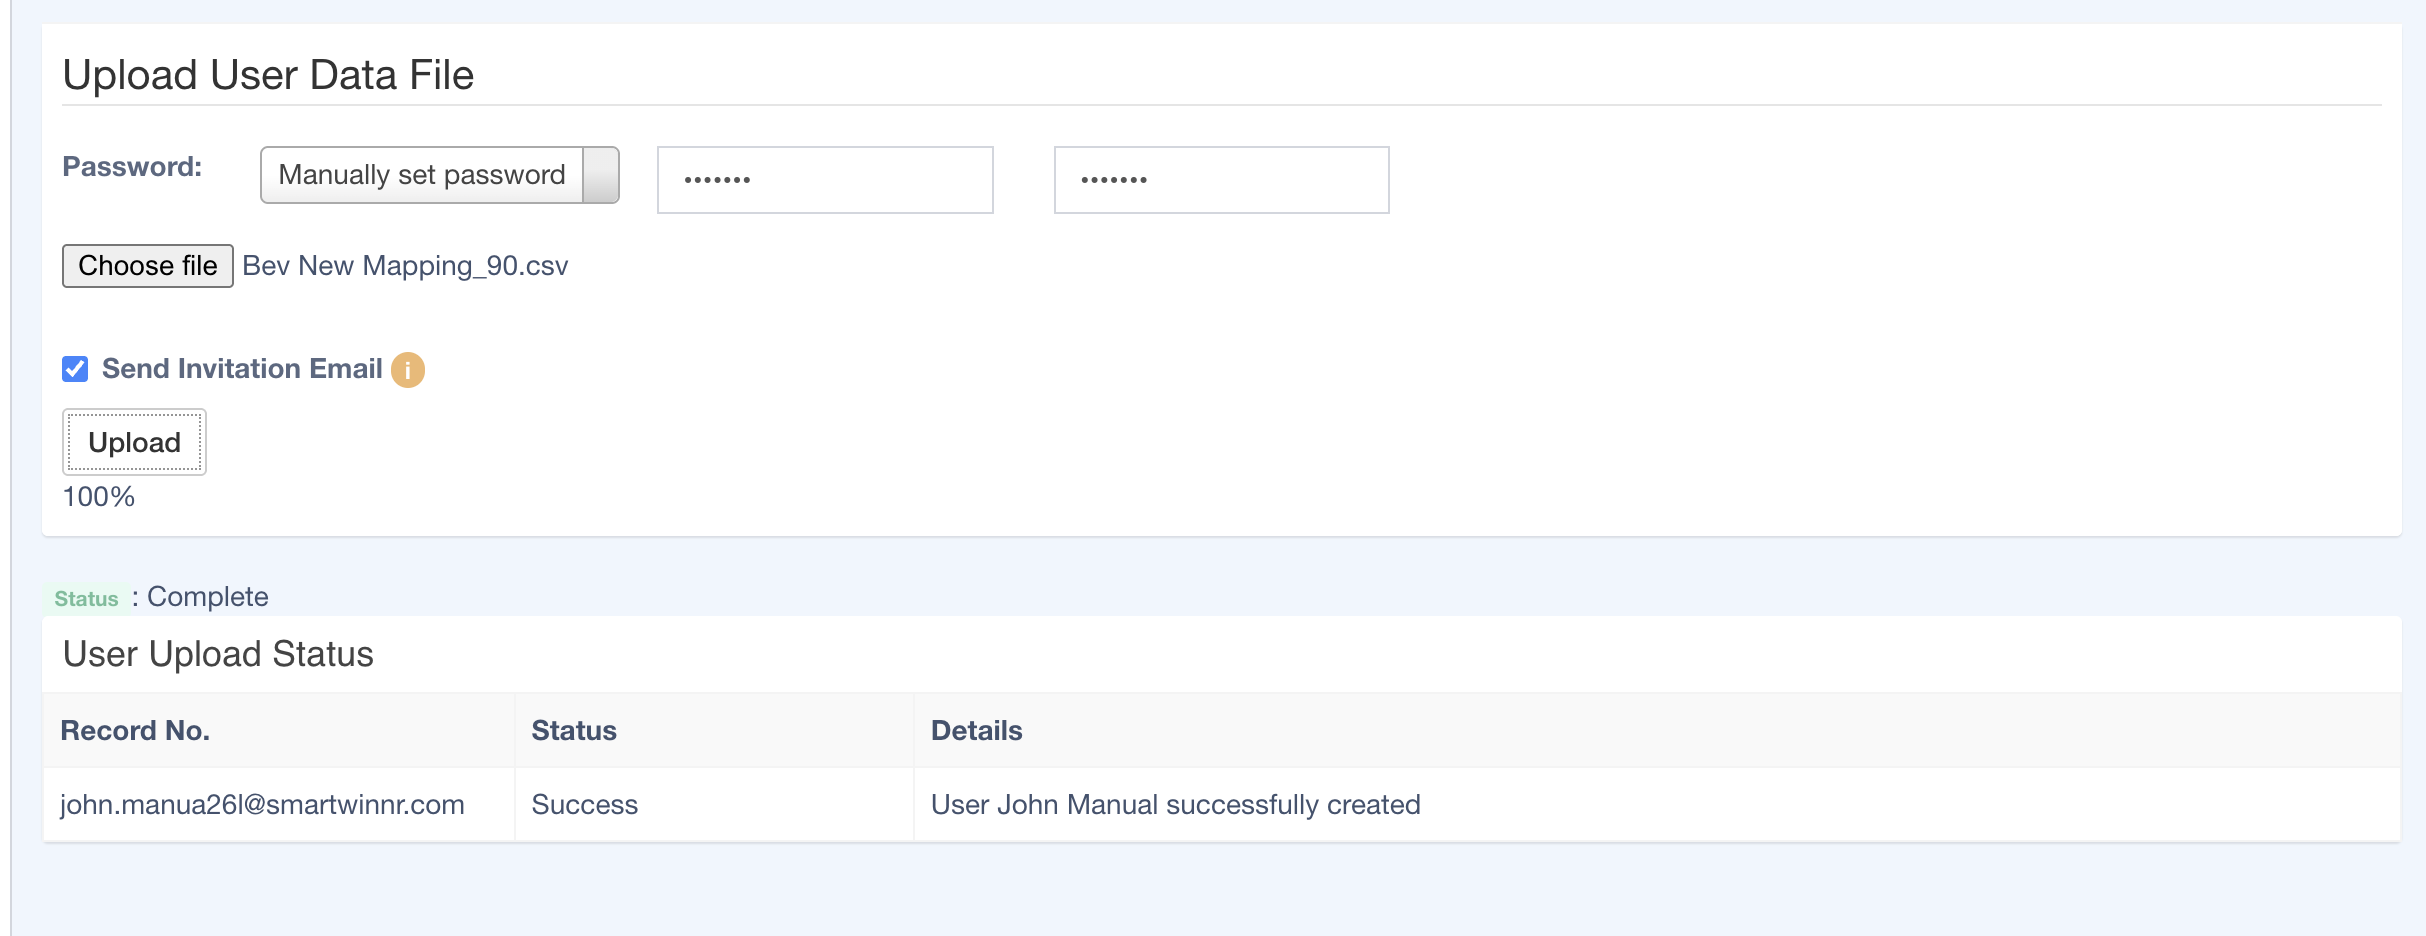
Task: Click the Status column header in table
Action: click(x=574, y=731)
